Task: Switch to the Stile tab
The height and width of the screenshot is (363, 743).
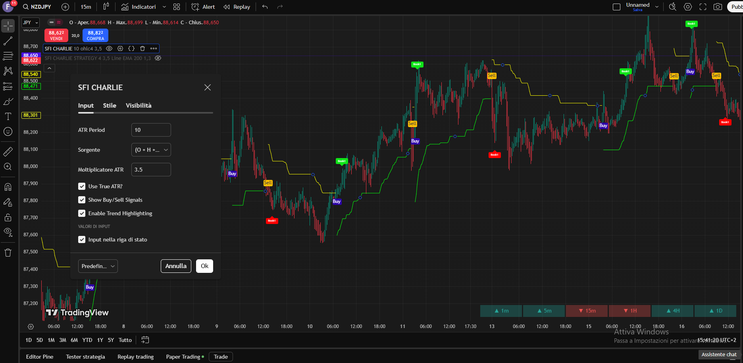Action: pos(109,106)
